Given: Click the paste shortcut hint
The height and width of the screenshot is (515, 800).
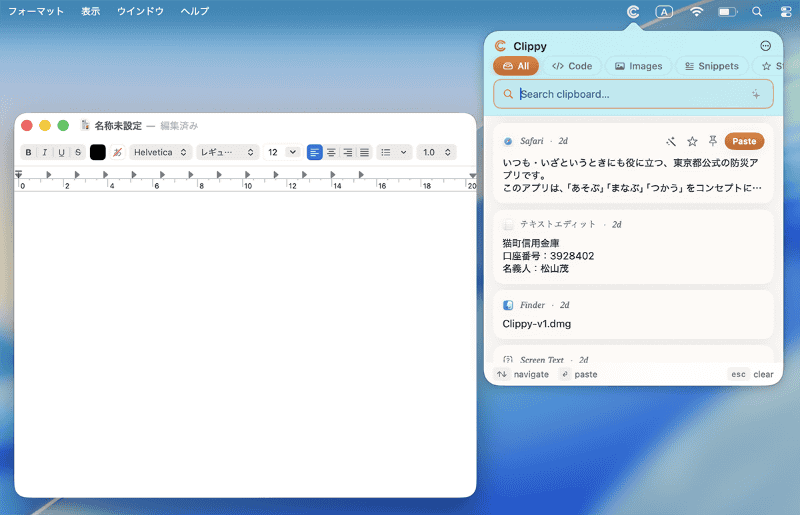Looking at the screenshot, I should coord(578,374).
